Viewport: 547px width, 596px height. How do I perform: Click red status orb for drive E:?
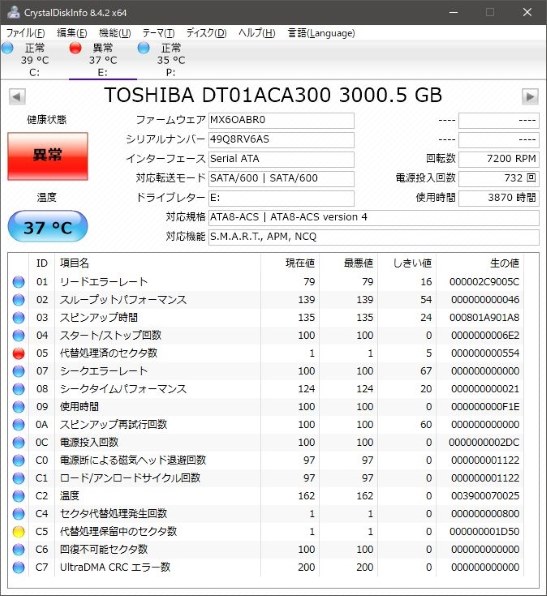[75, 48]
